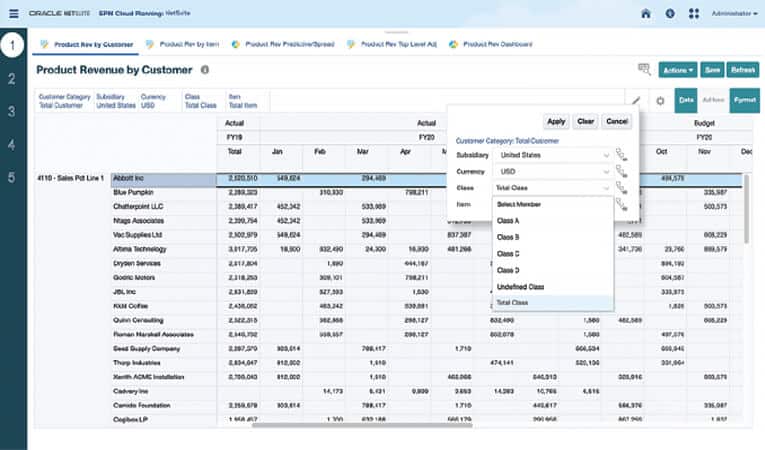Select the Thorp Industries row header
765x450 pixels.
tap(163, 363)
